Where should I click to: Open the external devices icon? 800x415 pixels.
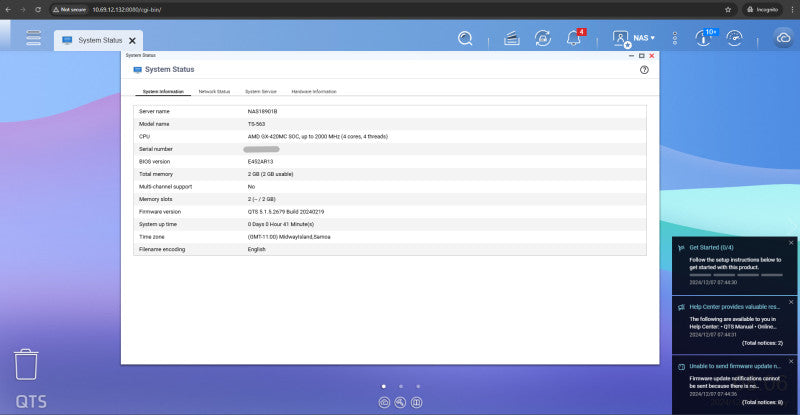542,38
